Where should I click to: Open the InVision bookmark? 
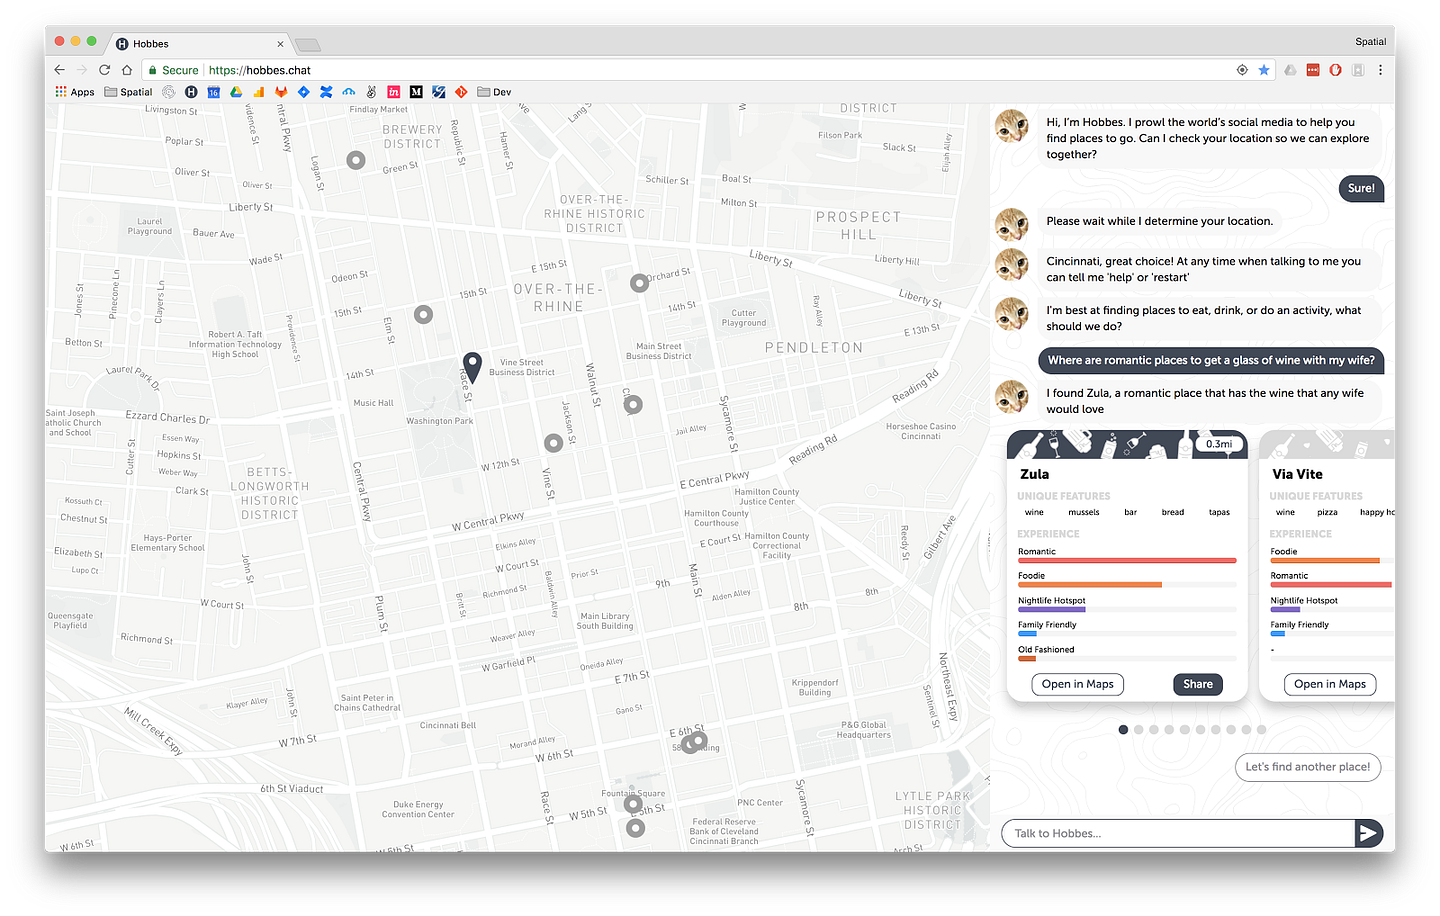[x=394, y=92]
